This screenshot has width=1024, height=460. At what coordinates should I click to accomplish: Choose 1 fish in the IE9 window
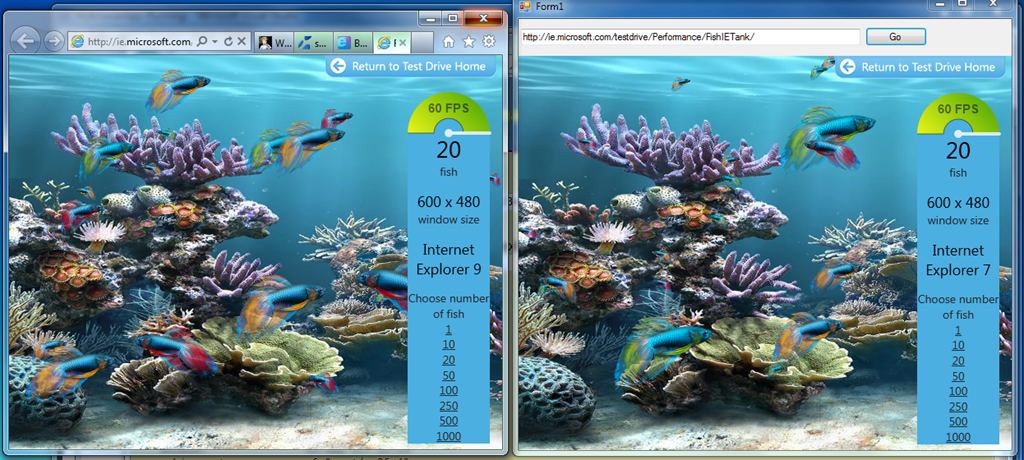[449, 329]
